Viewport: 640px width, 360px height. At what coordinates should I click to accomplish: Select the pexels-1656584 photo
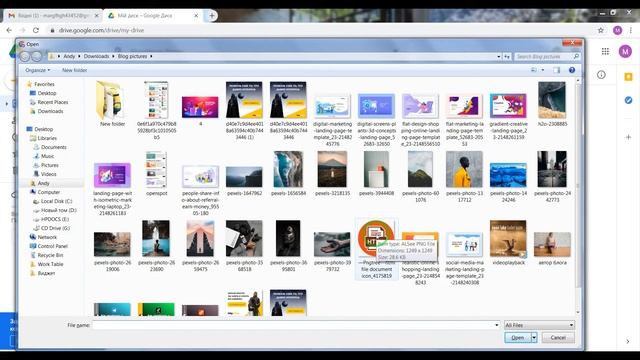pyautogui.click(x=288, y=173)
